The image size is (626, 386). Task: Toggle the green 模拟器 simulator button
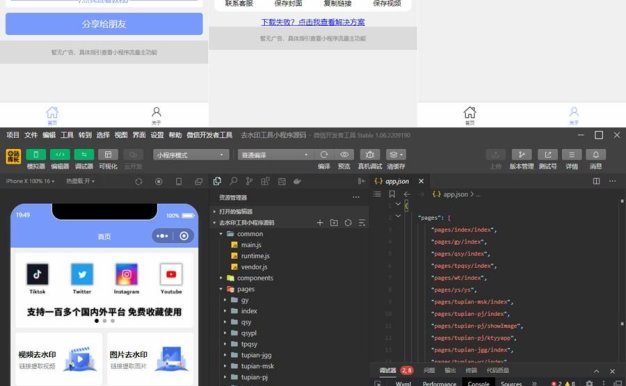[x=36, y=154]
